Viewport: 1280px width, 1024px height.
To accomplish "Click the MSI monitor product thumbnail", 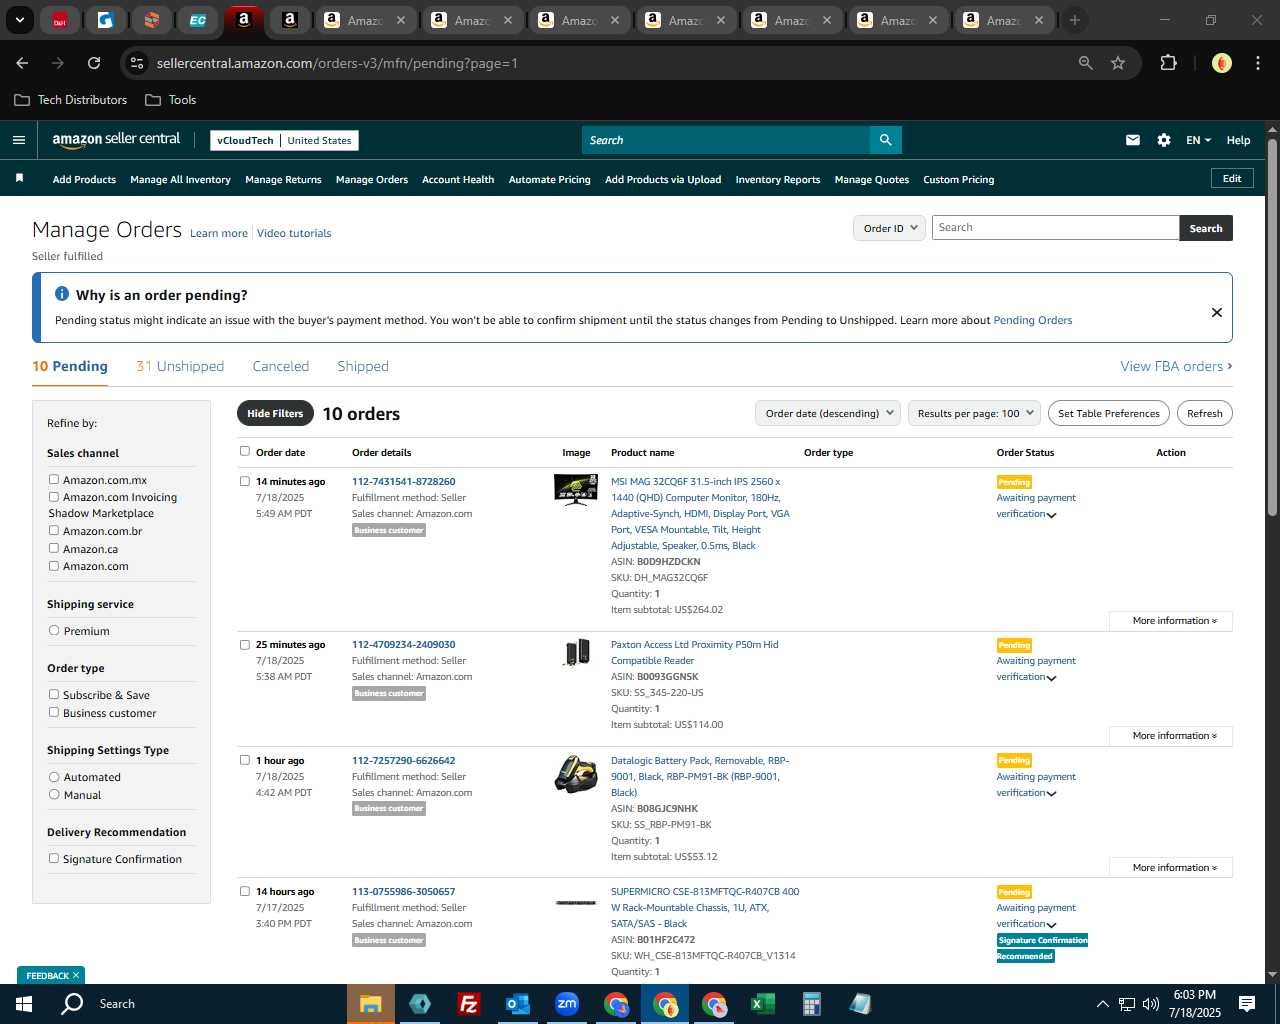I will coord(576,490).
